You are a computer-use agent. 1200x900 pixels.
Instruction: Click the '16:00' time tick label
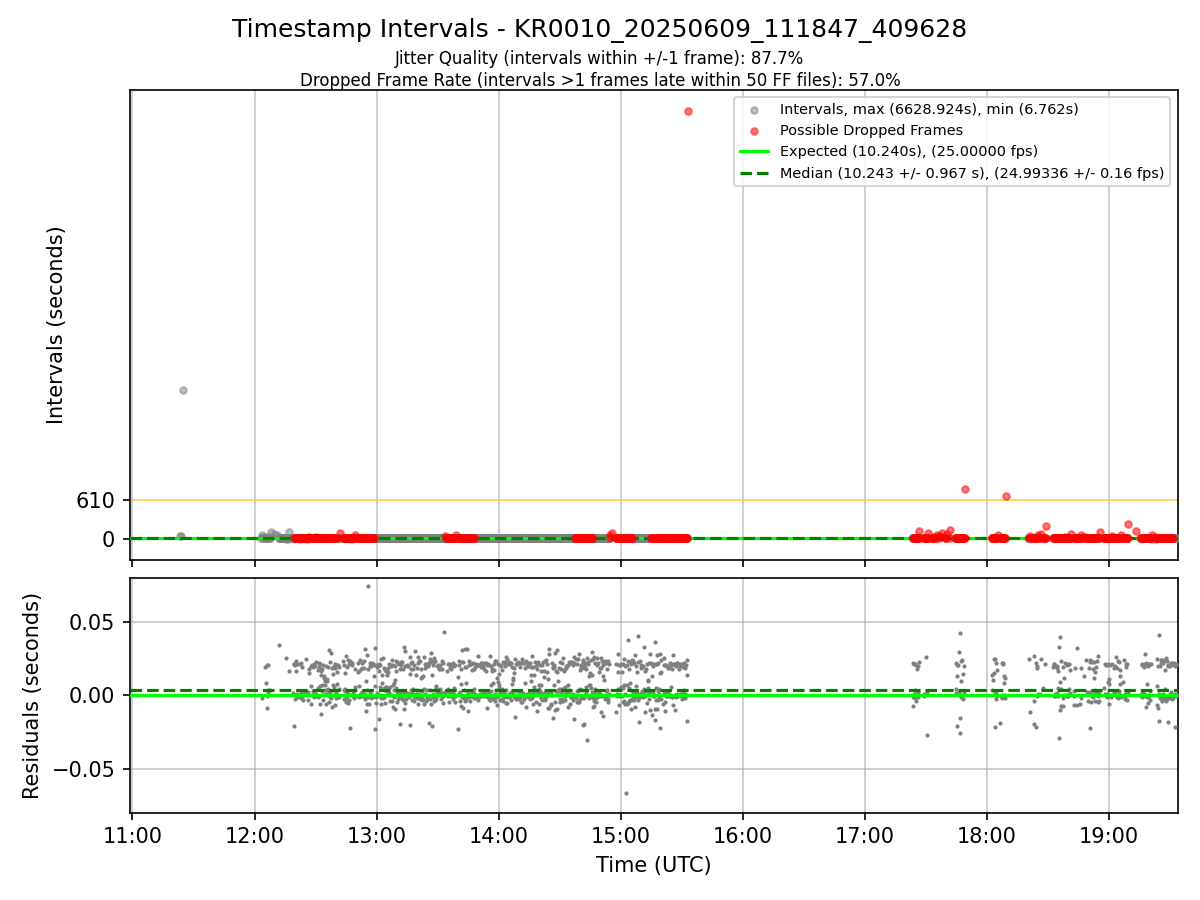tap(743, 835)
